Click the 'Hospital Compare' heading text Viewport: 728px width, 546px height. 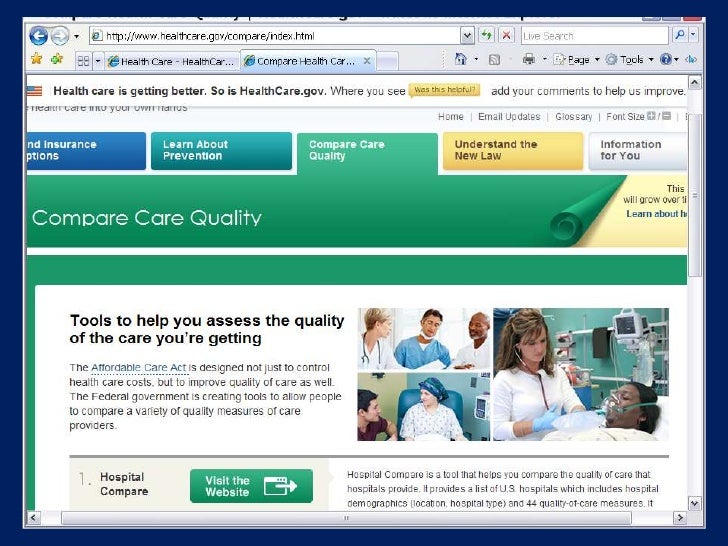point(124,484)
